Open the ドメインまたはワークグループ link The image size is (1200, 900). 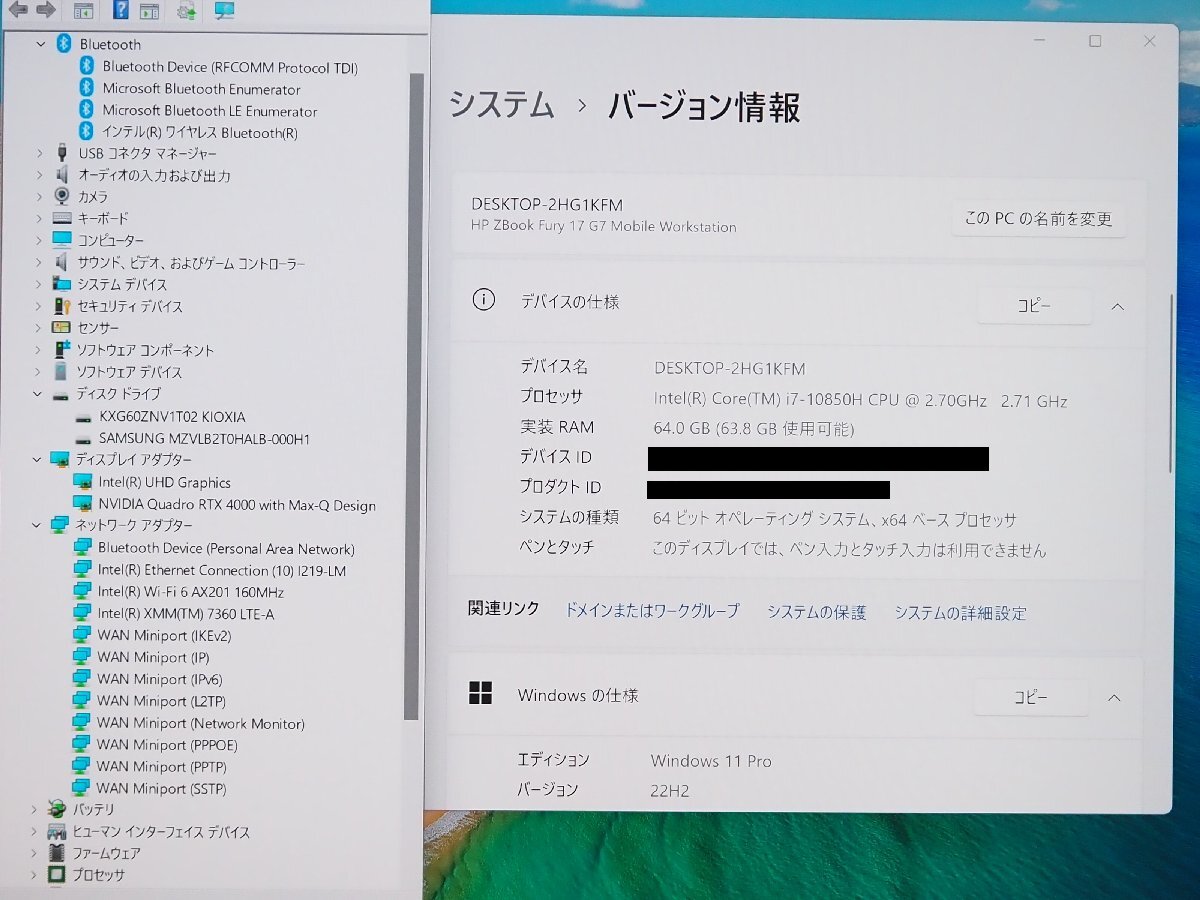652,611
